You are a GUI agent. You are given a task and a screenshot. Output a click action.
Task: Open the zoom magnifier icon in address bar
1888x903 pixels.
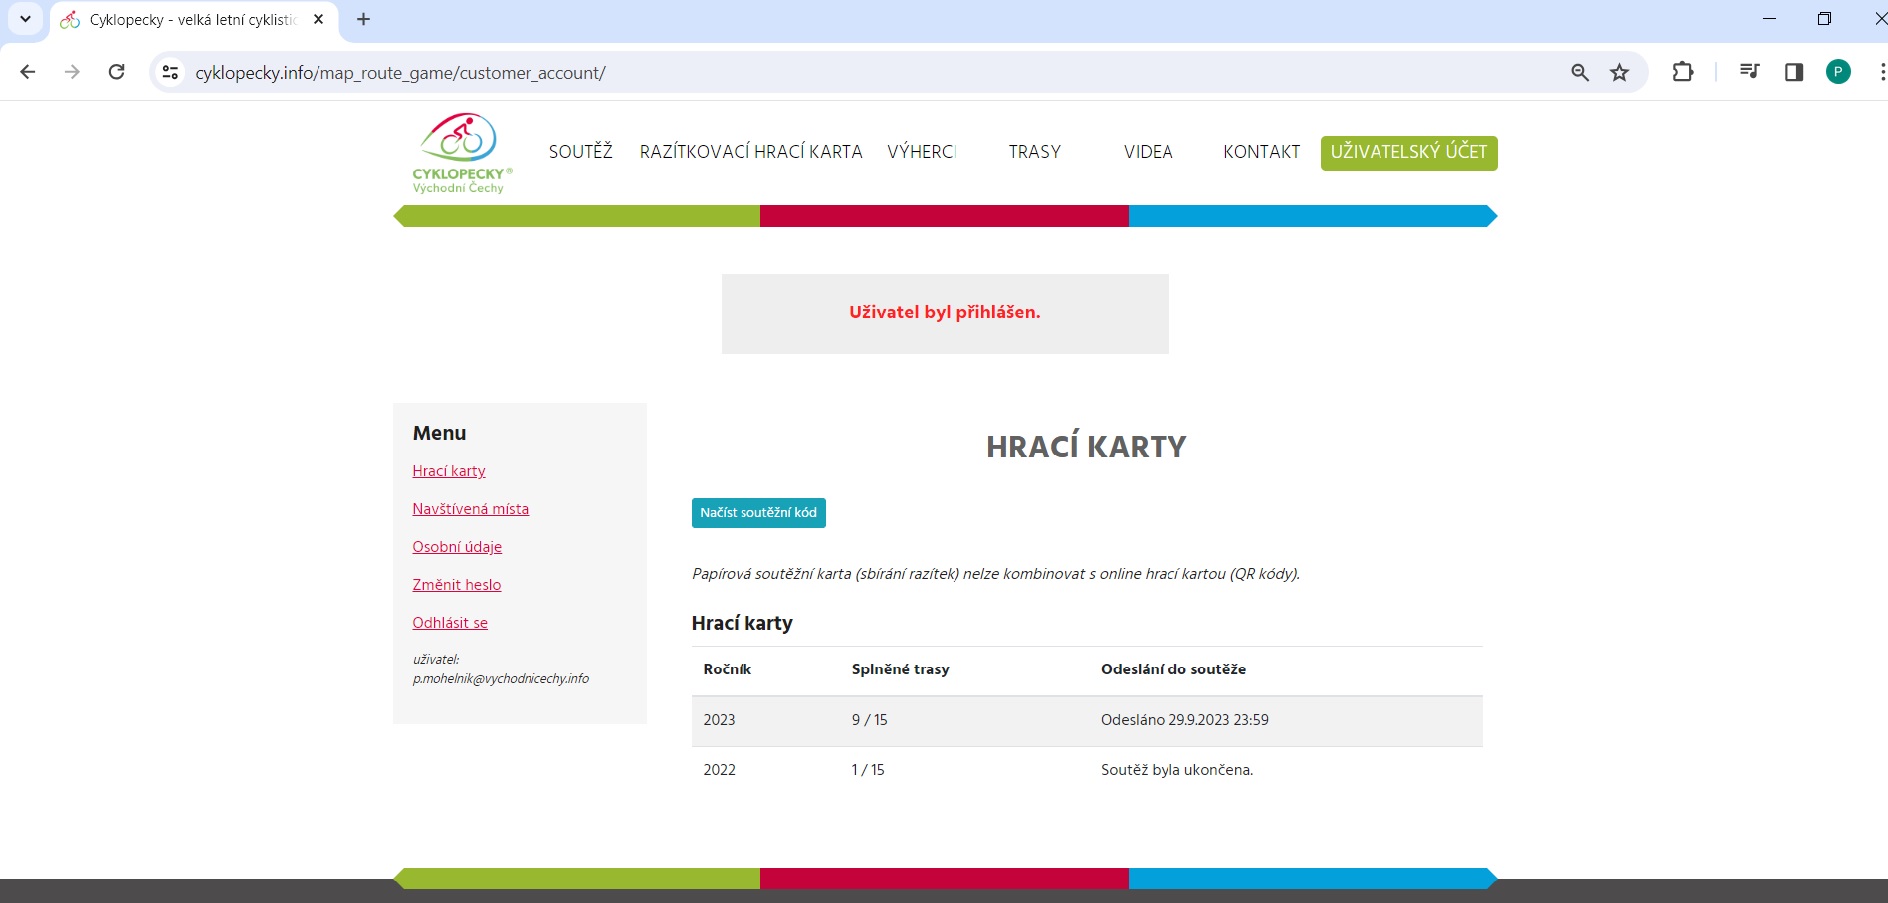click(x=1580, y=72)
